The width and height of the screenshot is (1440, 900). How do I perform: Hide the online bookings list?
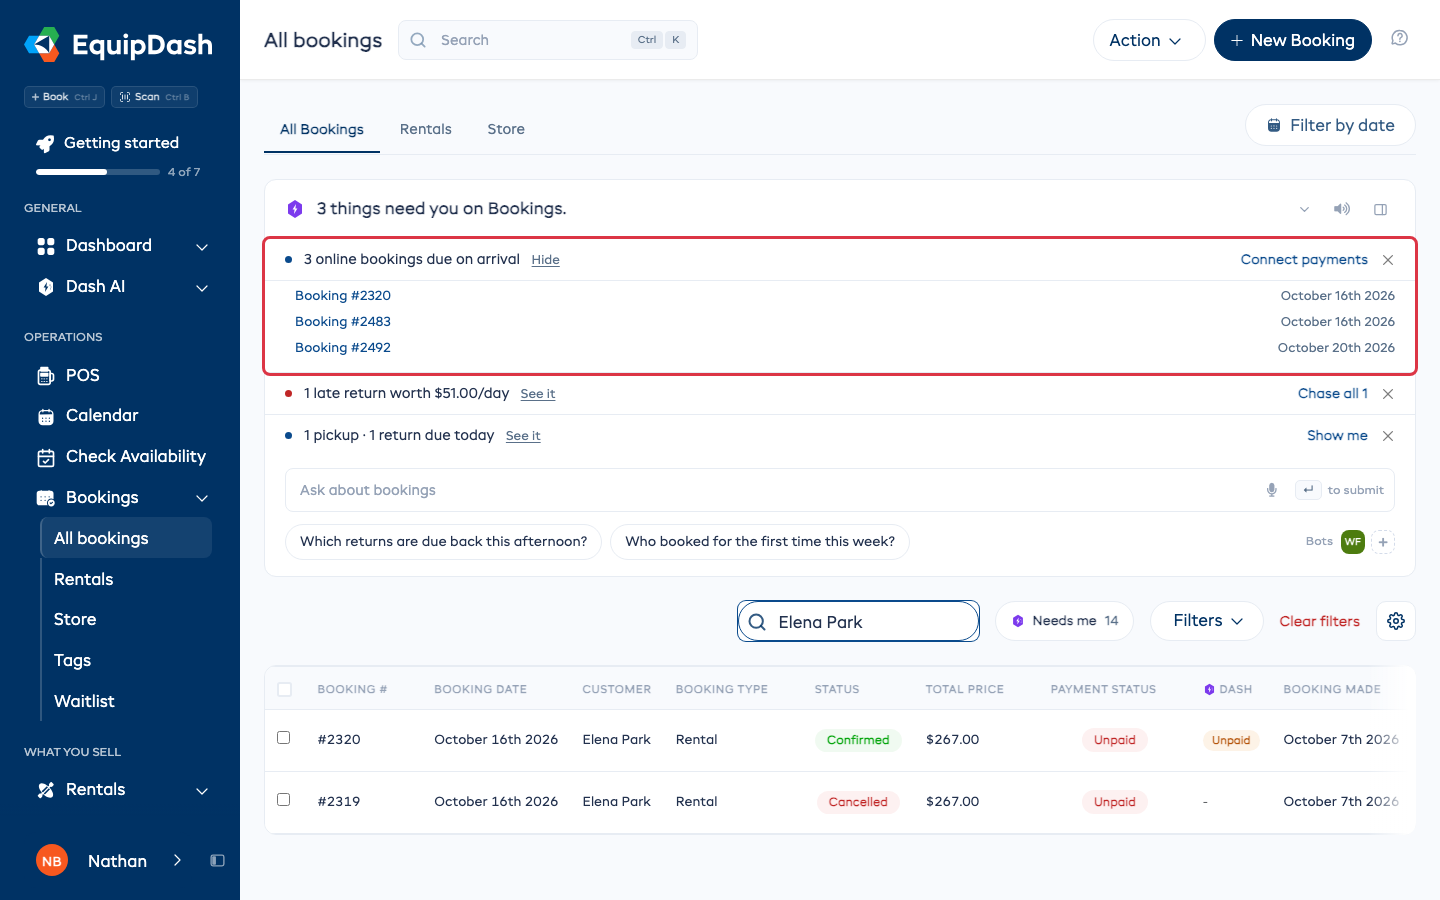point(545,260)
